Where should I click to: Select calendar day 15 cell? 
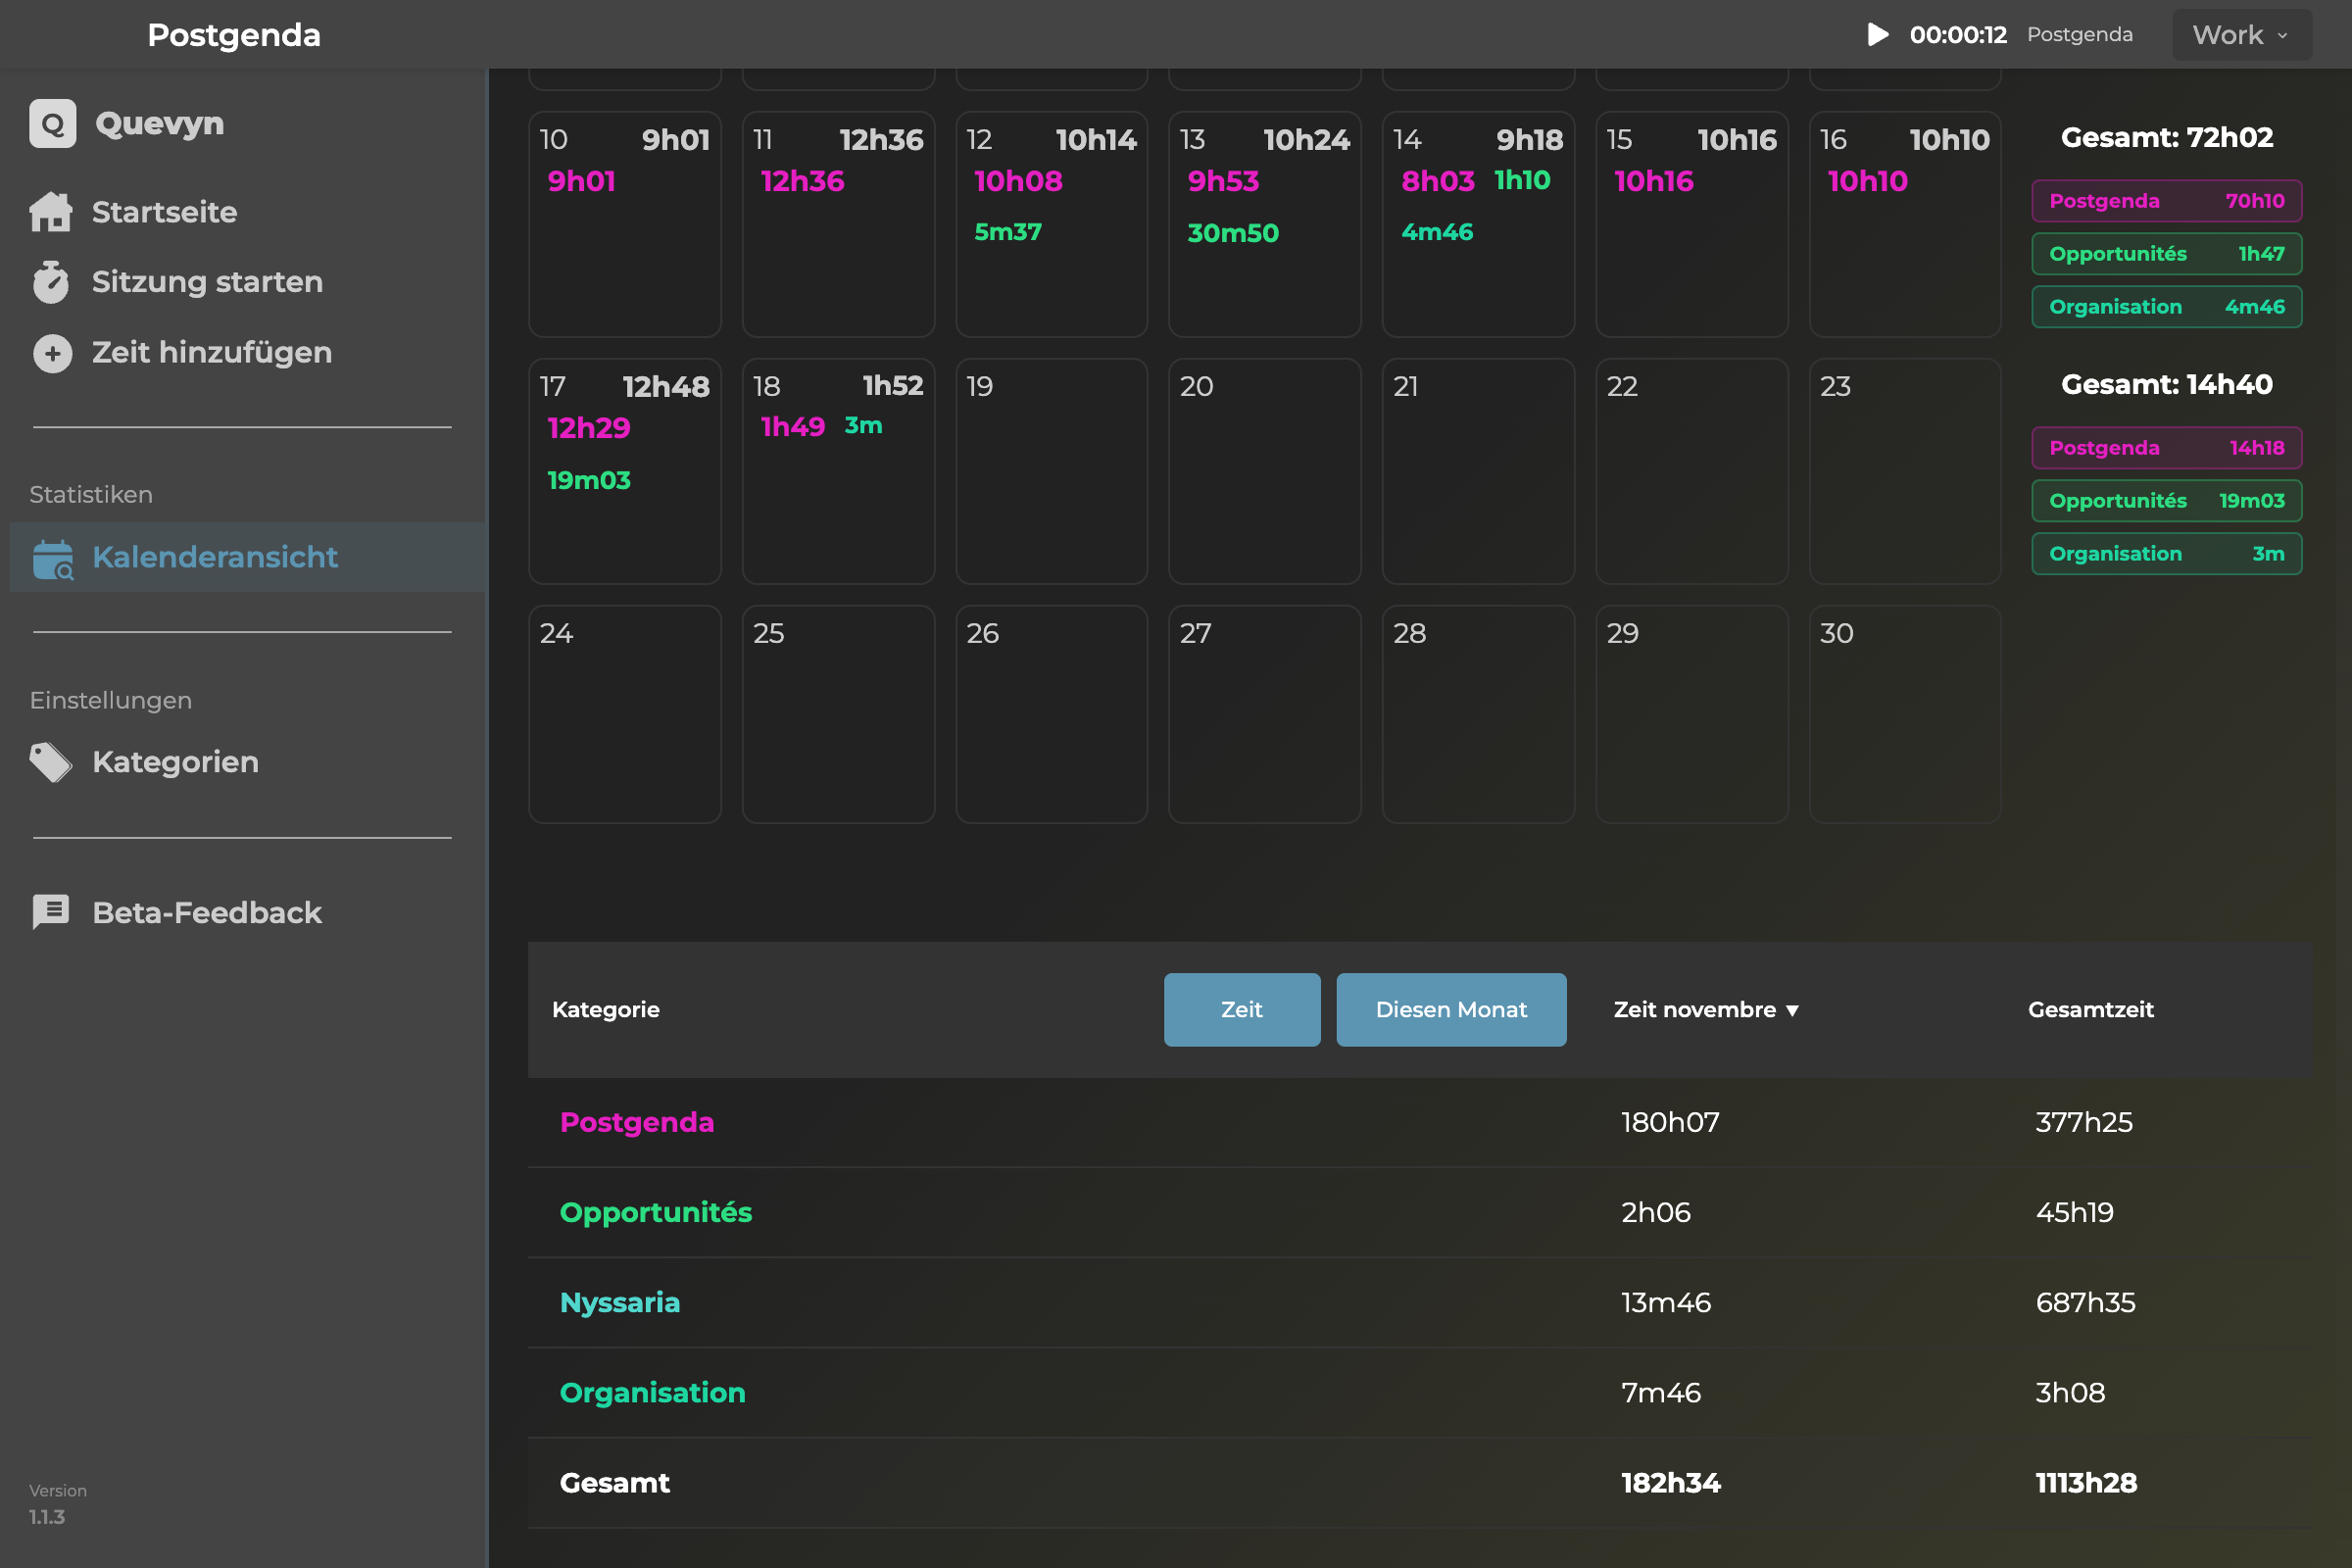pyautogui.click(x=1691, y=224)
